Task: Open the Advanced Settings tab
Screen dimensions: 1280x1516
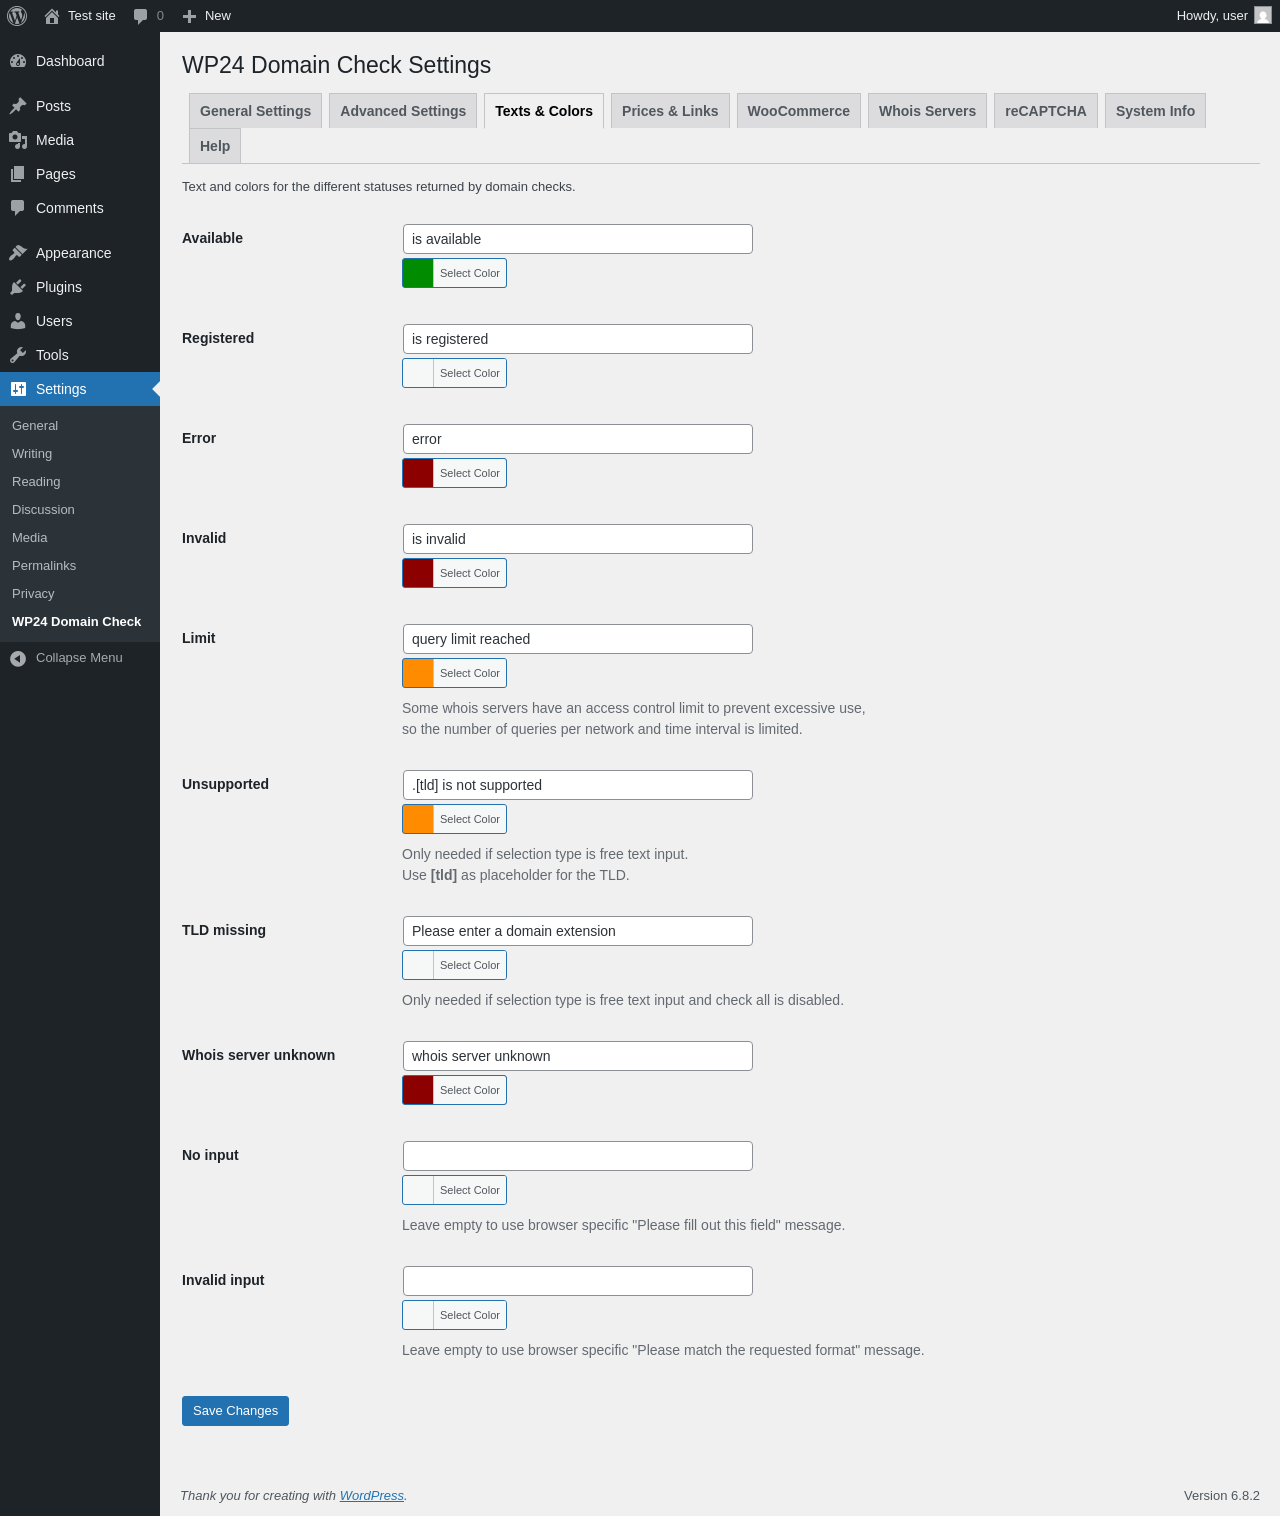Action: point(403,111)
